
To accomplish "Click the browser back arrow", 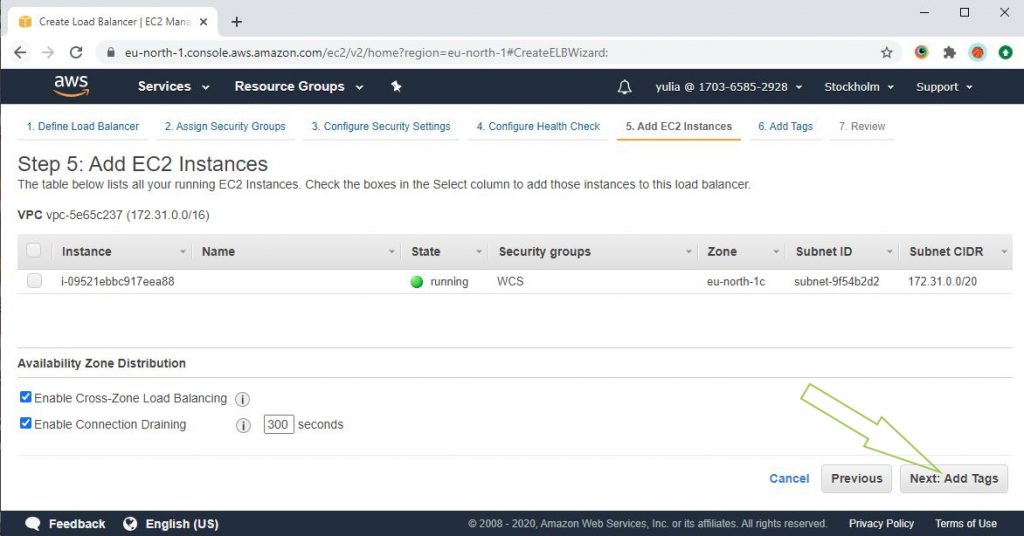I will point(20,52).
